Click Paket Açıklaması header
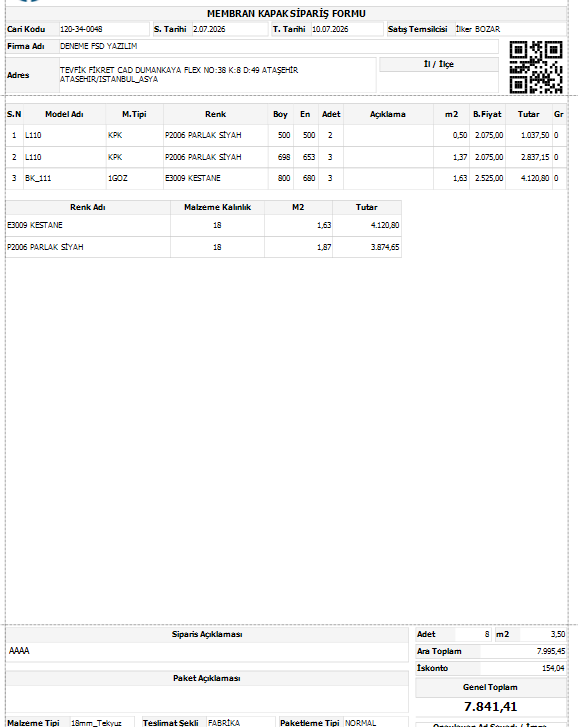The height and width of the screenshot is (727, 578). (207, 678)
